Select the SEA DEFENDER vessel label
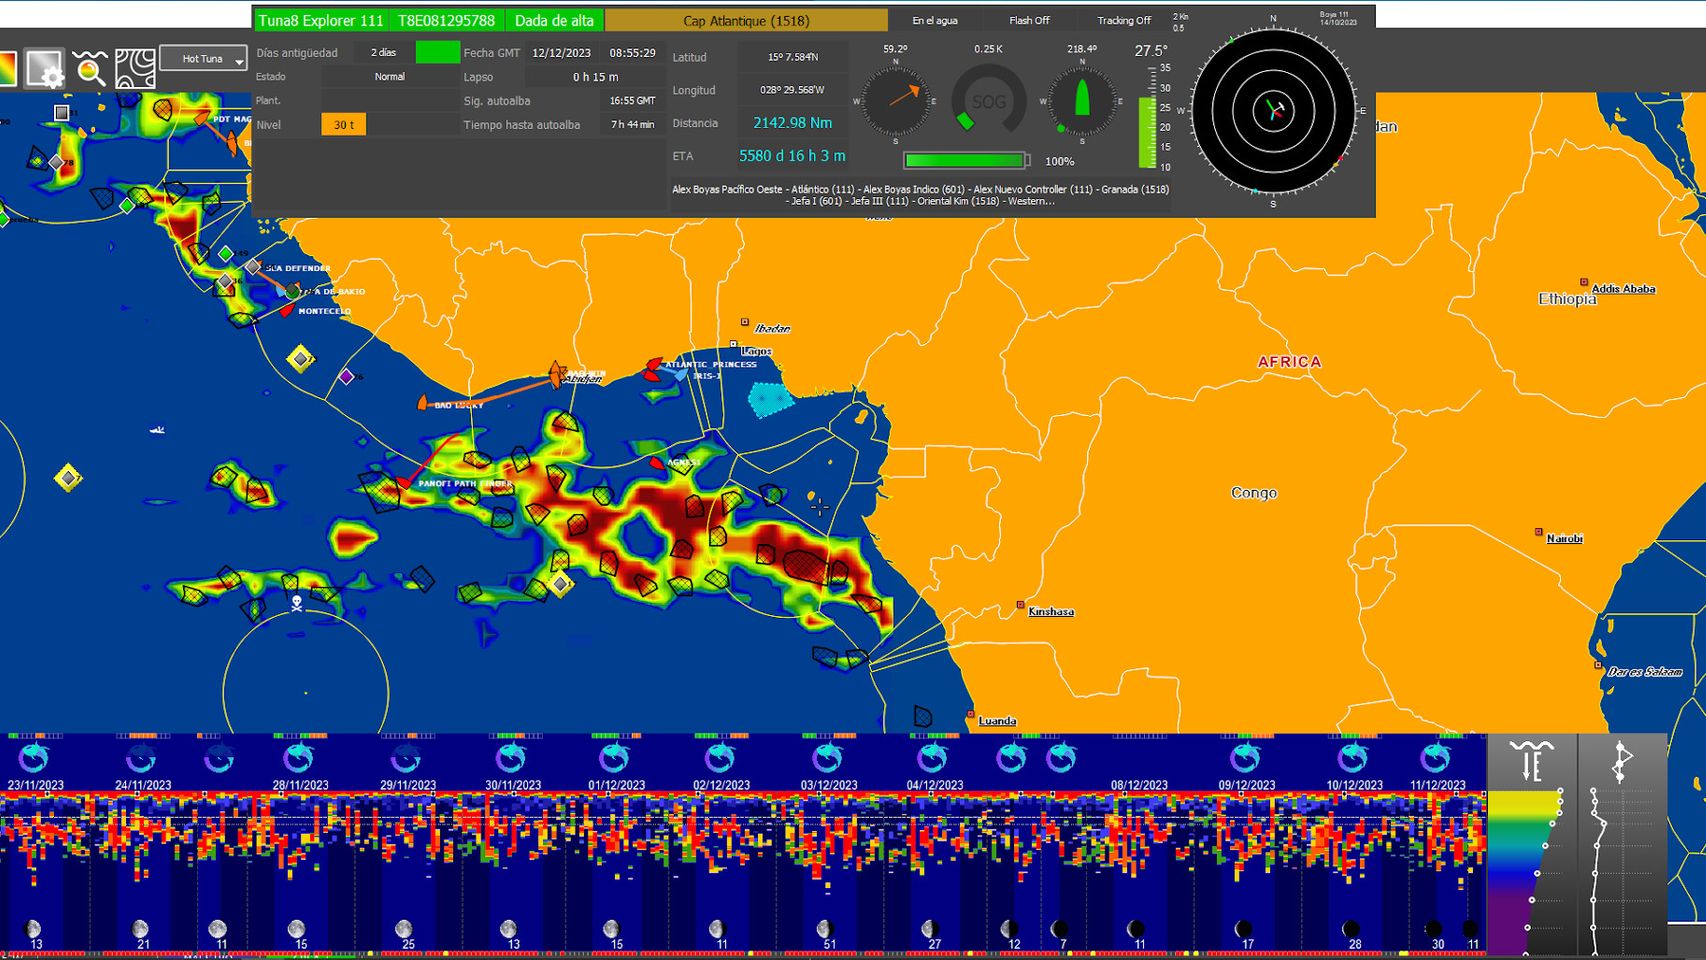This screenshot has height=960, width=1706. (x=298, y=268)
